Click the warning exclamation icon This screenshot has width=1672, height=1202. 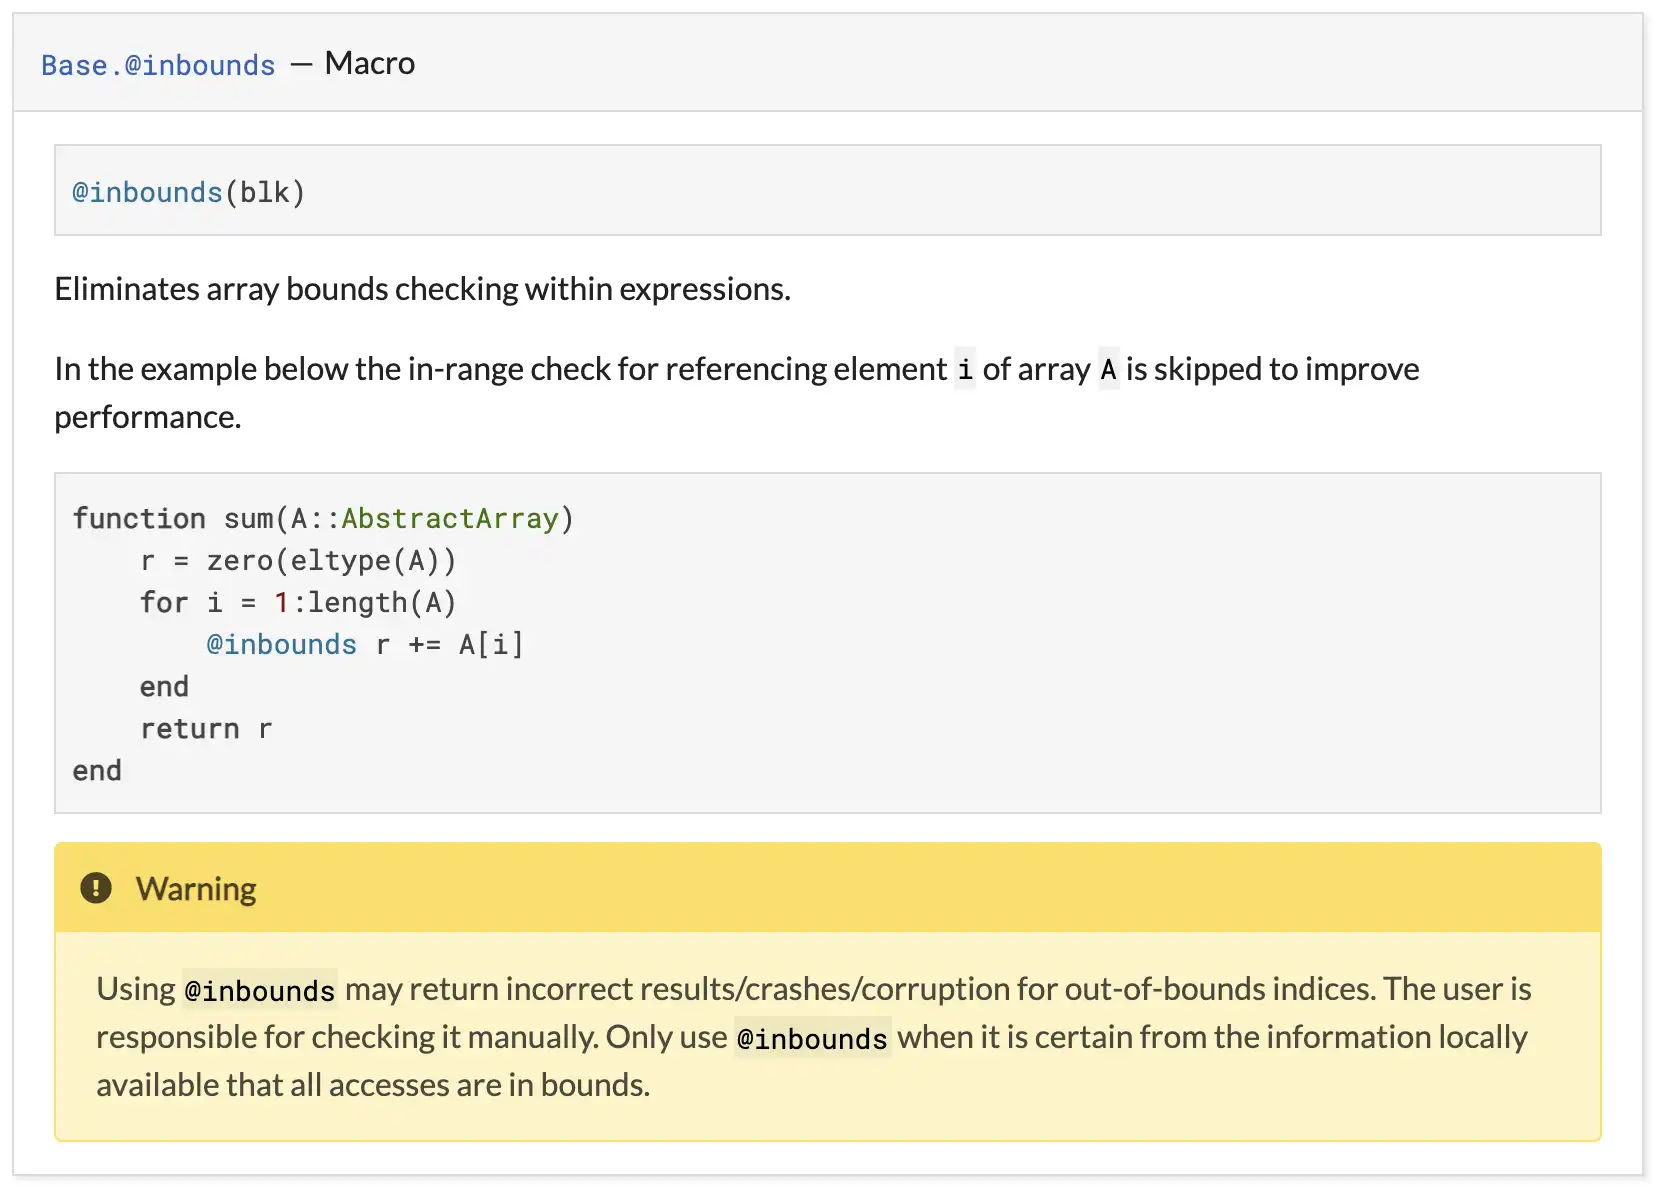(96, 888)
